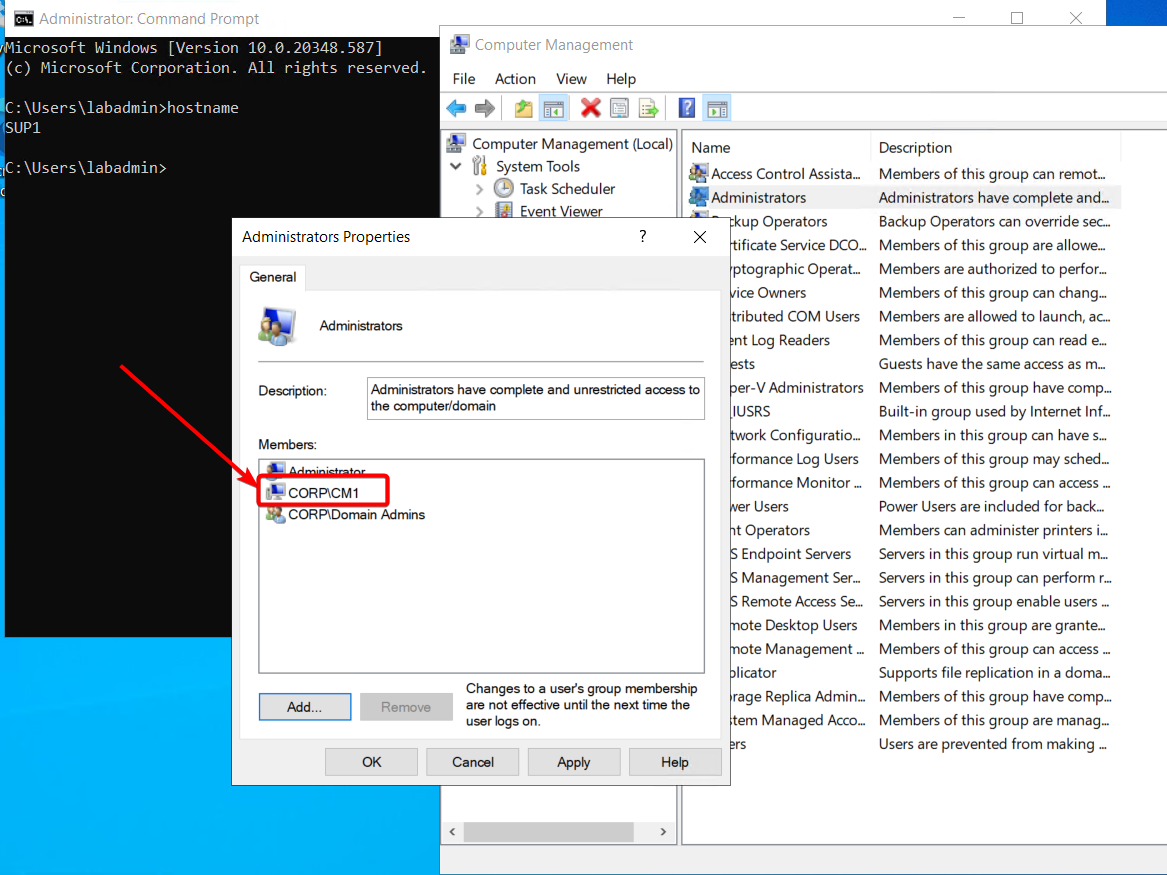Click Cancel in Administrators Properties
The height and width of the screenshot is (875, 1167).
click(x=473, y=762)
